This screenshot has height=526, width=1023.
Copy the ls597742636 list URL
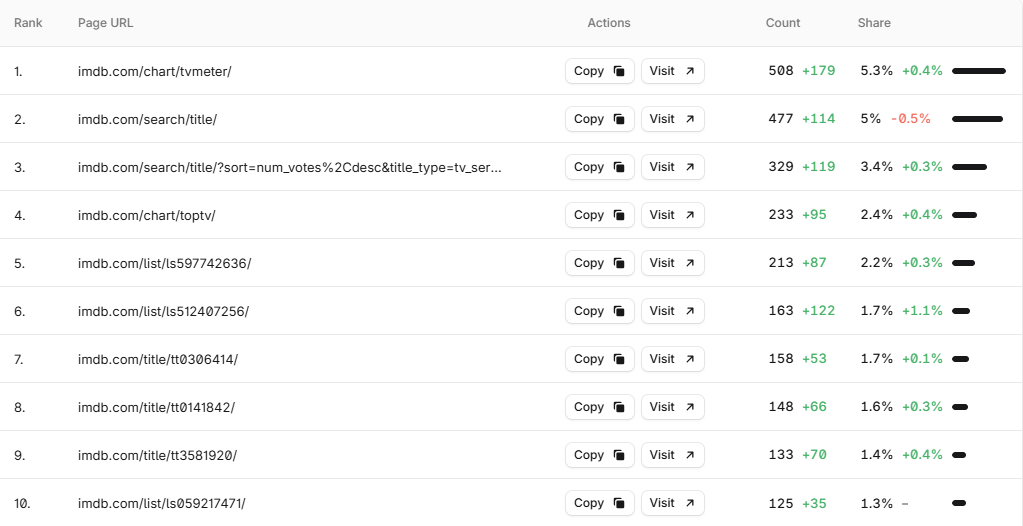[600, 263]
